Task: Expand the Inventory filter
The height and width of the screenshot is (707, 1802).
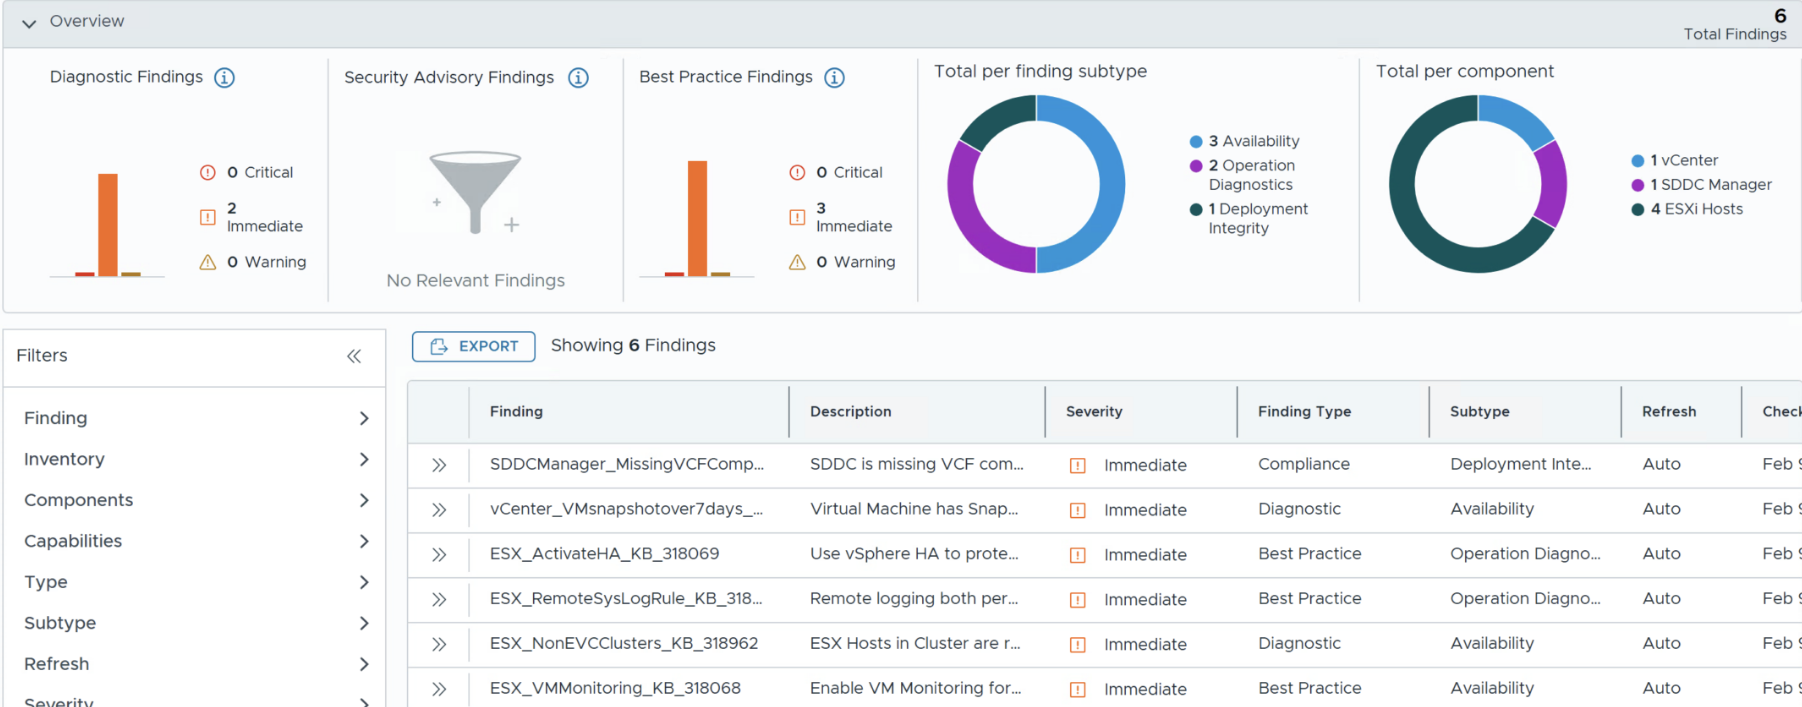Action: pyautogui.click(x=364, y=459)
